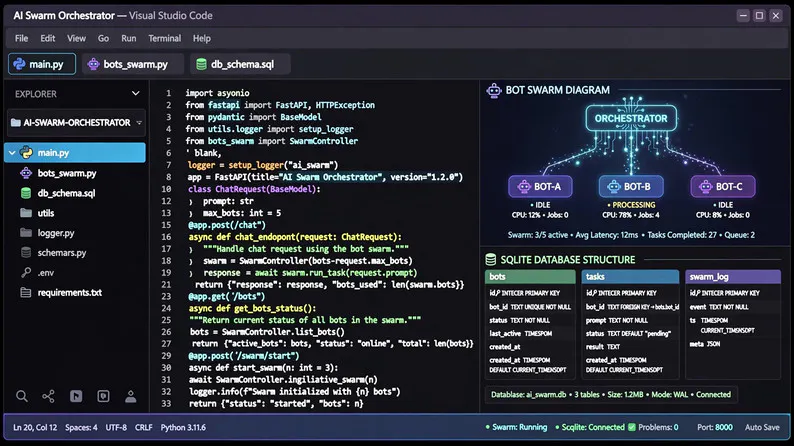
Task: Toggle the Problems checkbox in status bar
Action: coord(631,427)
